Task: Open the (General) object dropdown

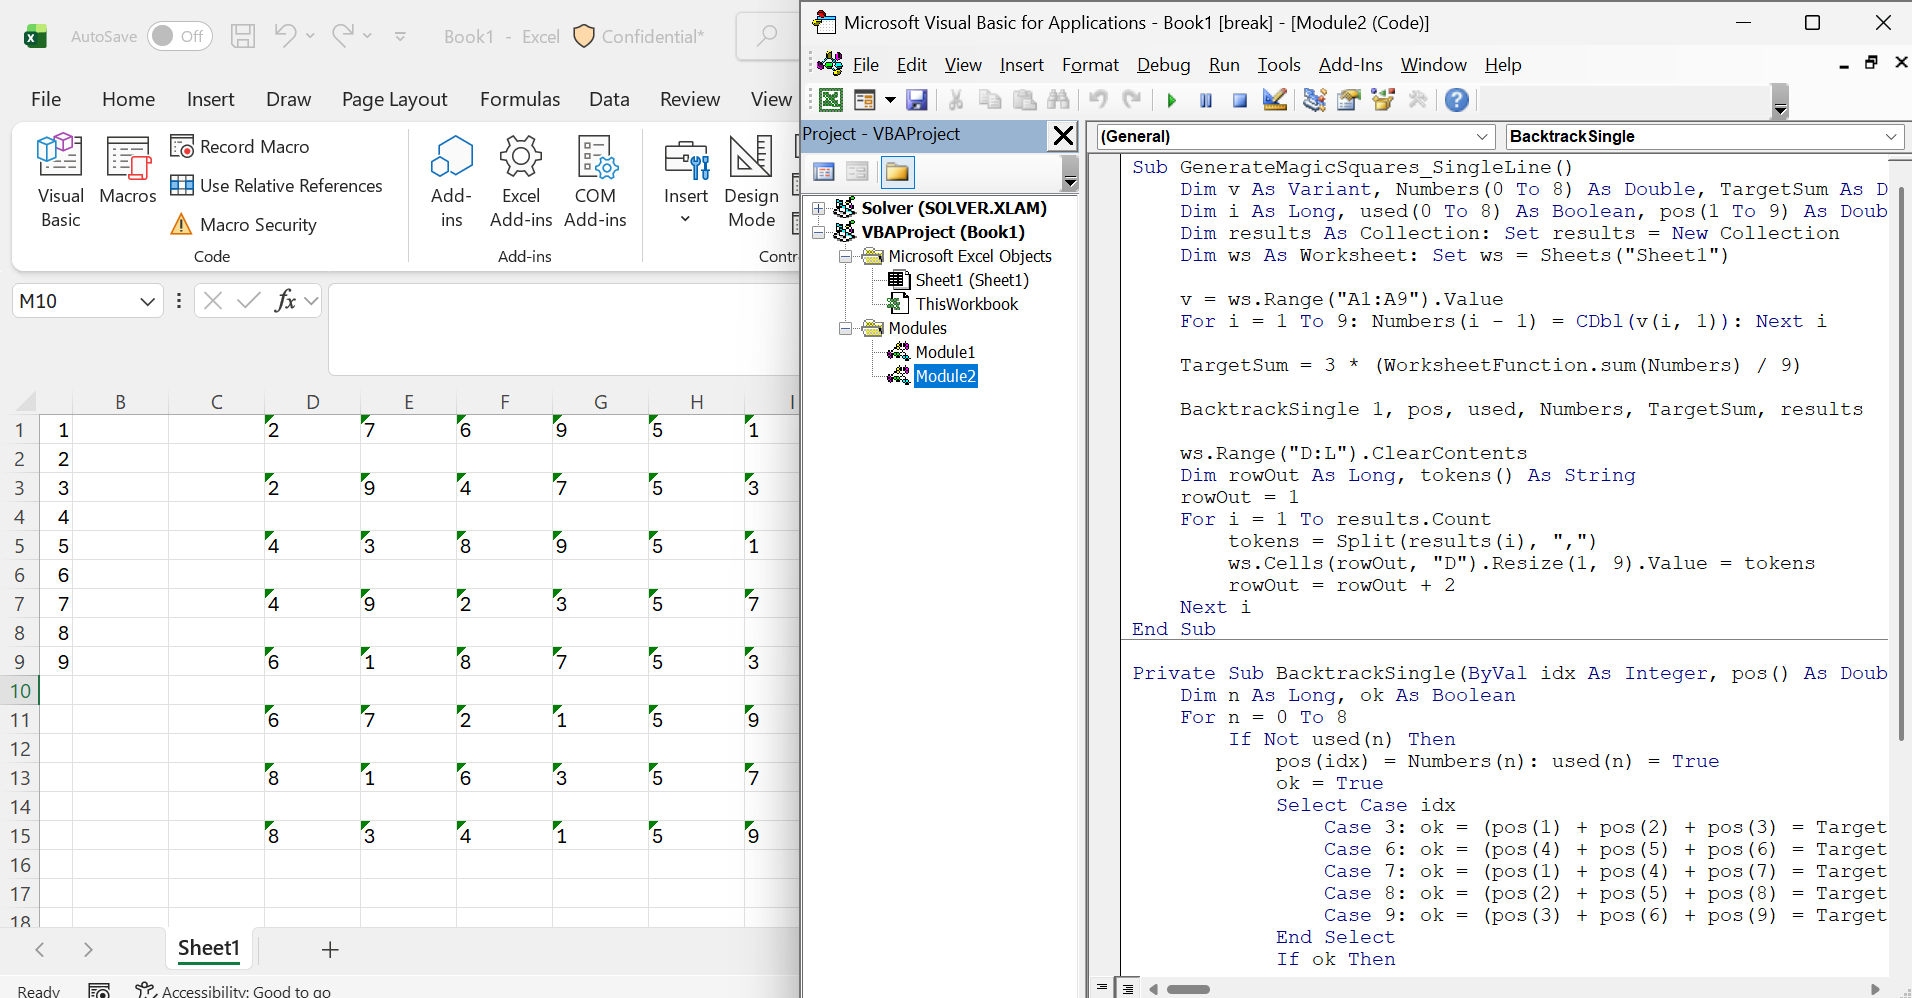Action: pyautogui.click(x=1481, y=136)
